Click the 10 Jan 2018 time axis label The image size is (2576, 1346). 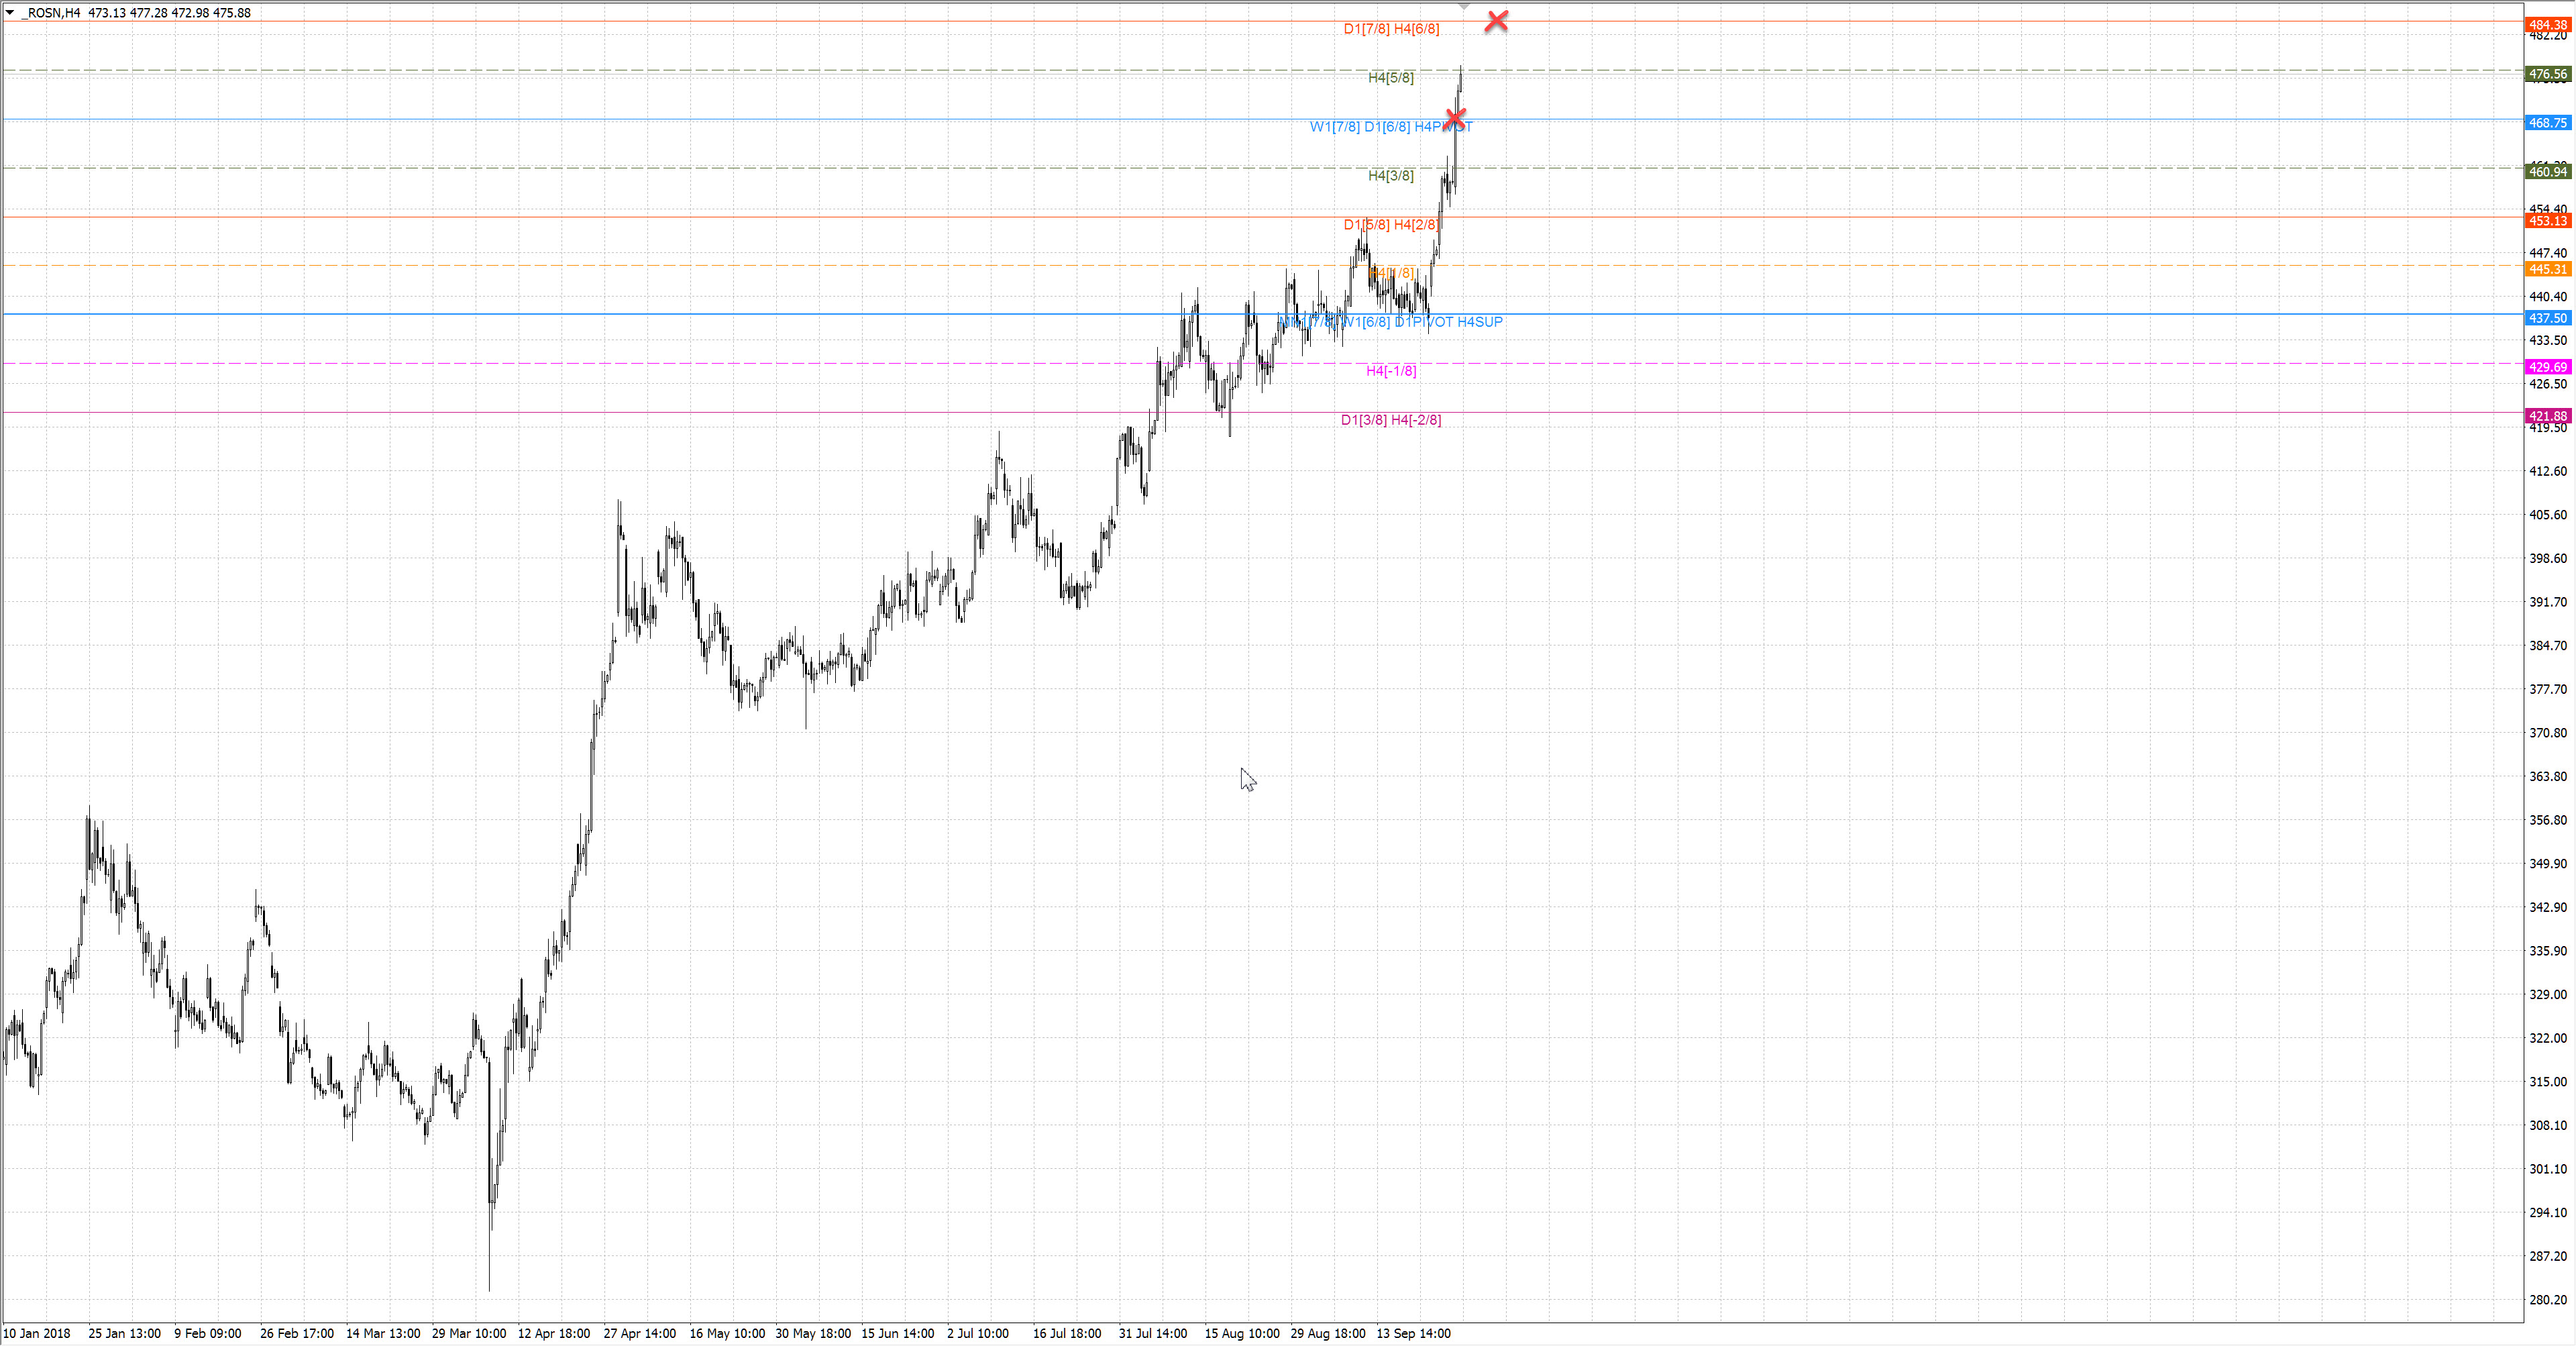(37, 1333)
